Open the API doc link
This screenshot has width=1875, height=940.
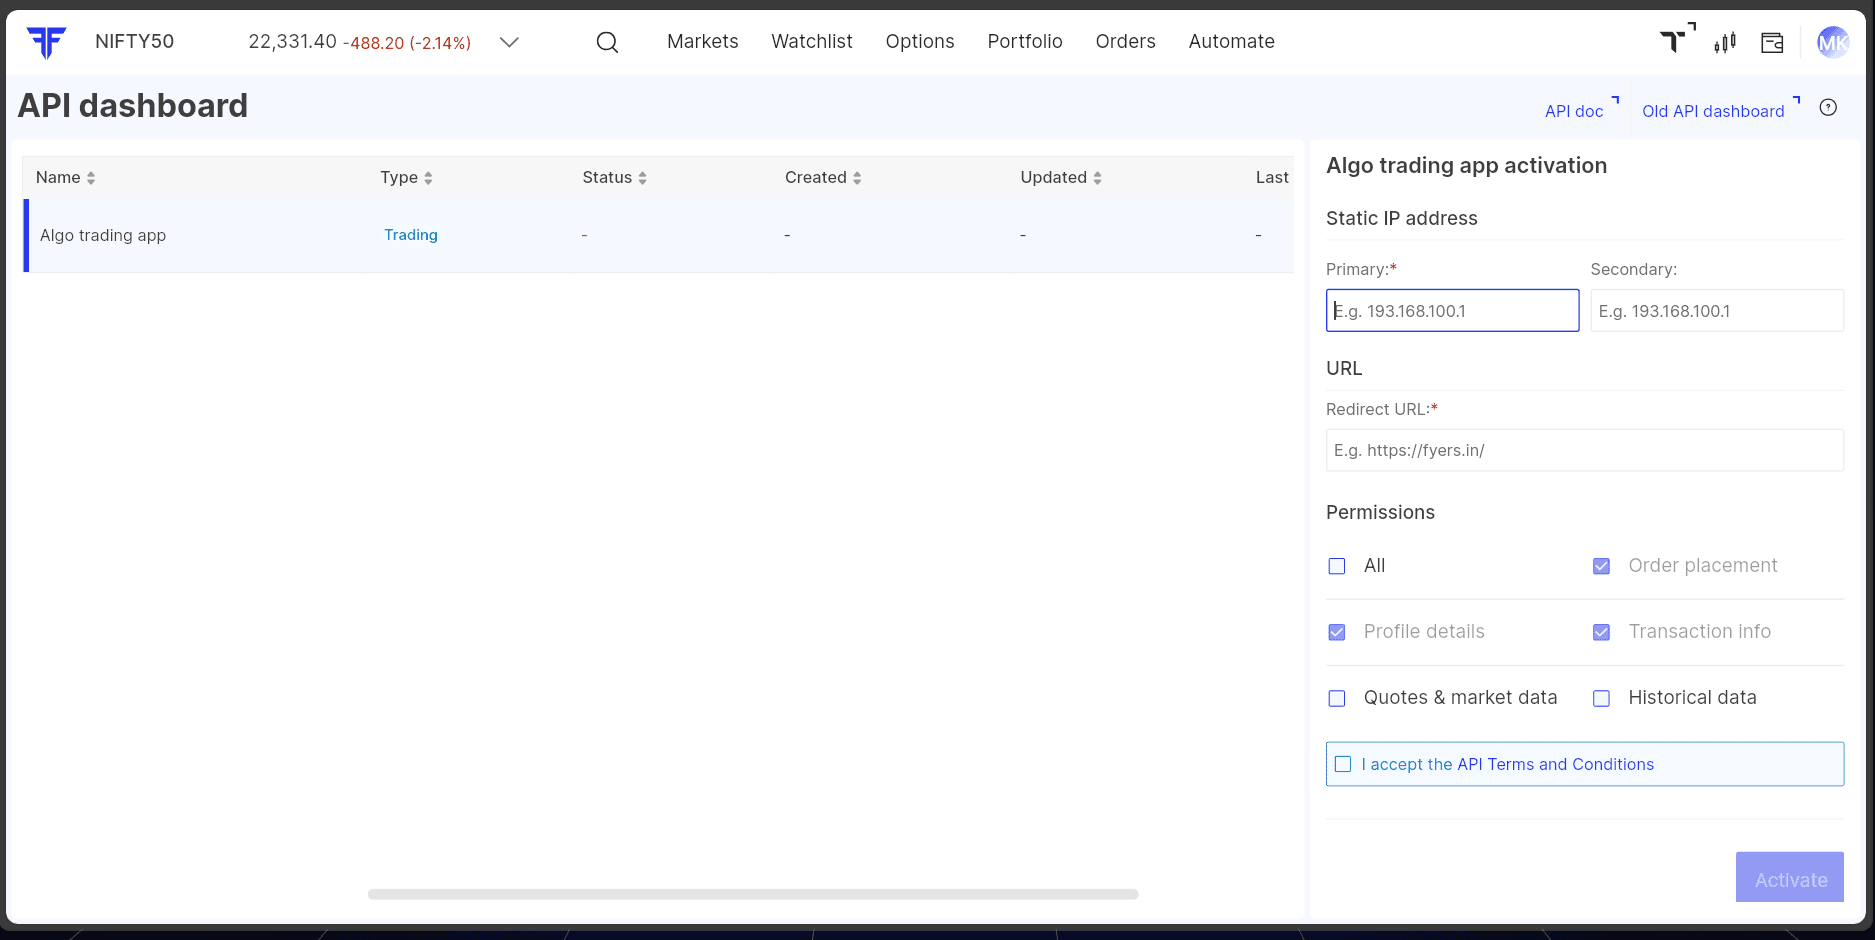[x=1574, y=111]
